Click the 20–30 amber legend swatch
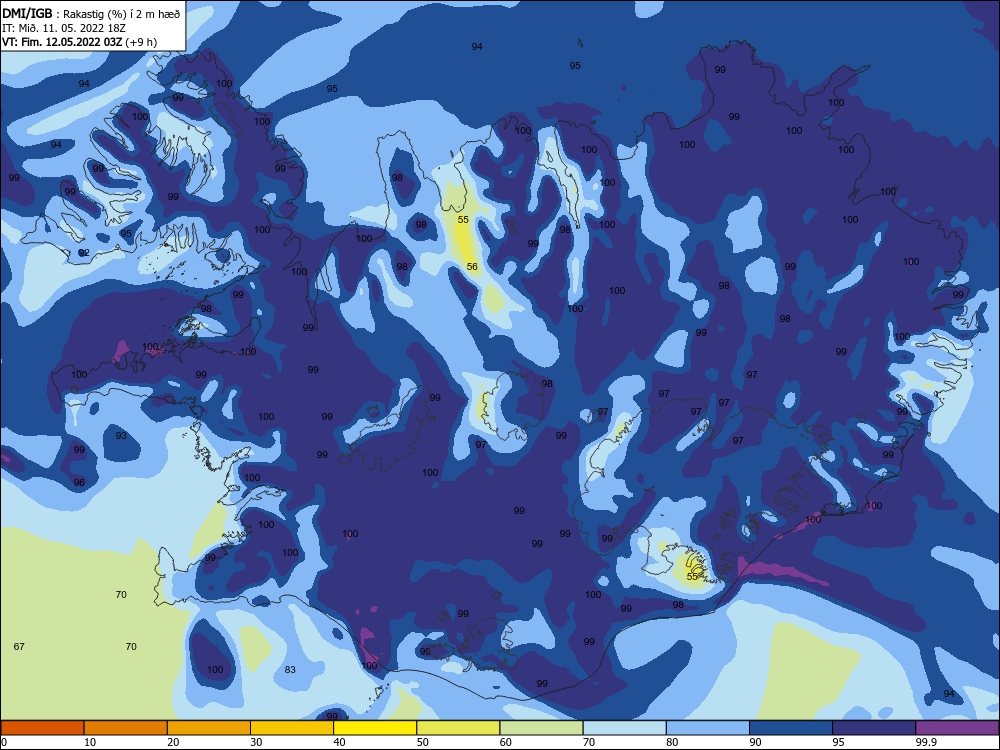The width and height of the screenshot is (1000, 750). 209,728
